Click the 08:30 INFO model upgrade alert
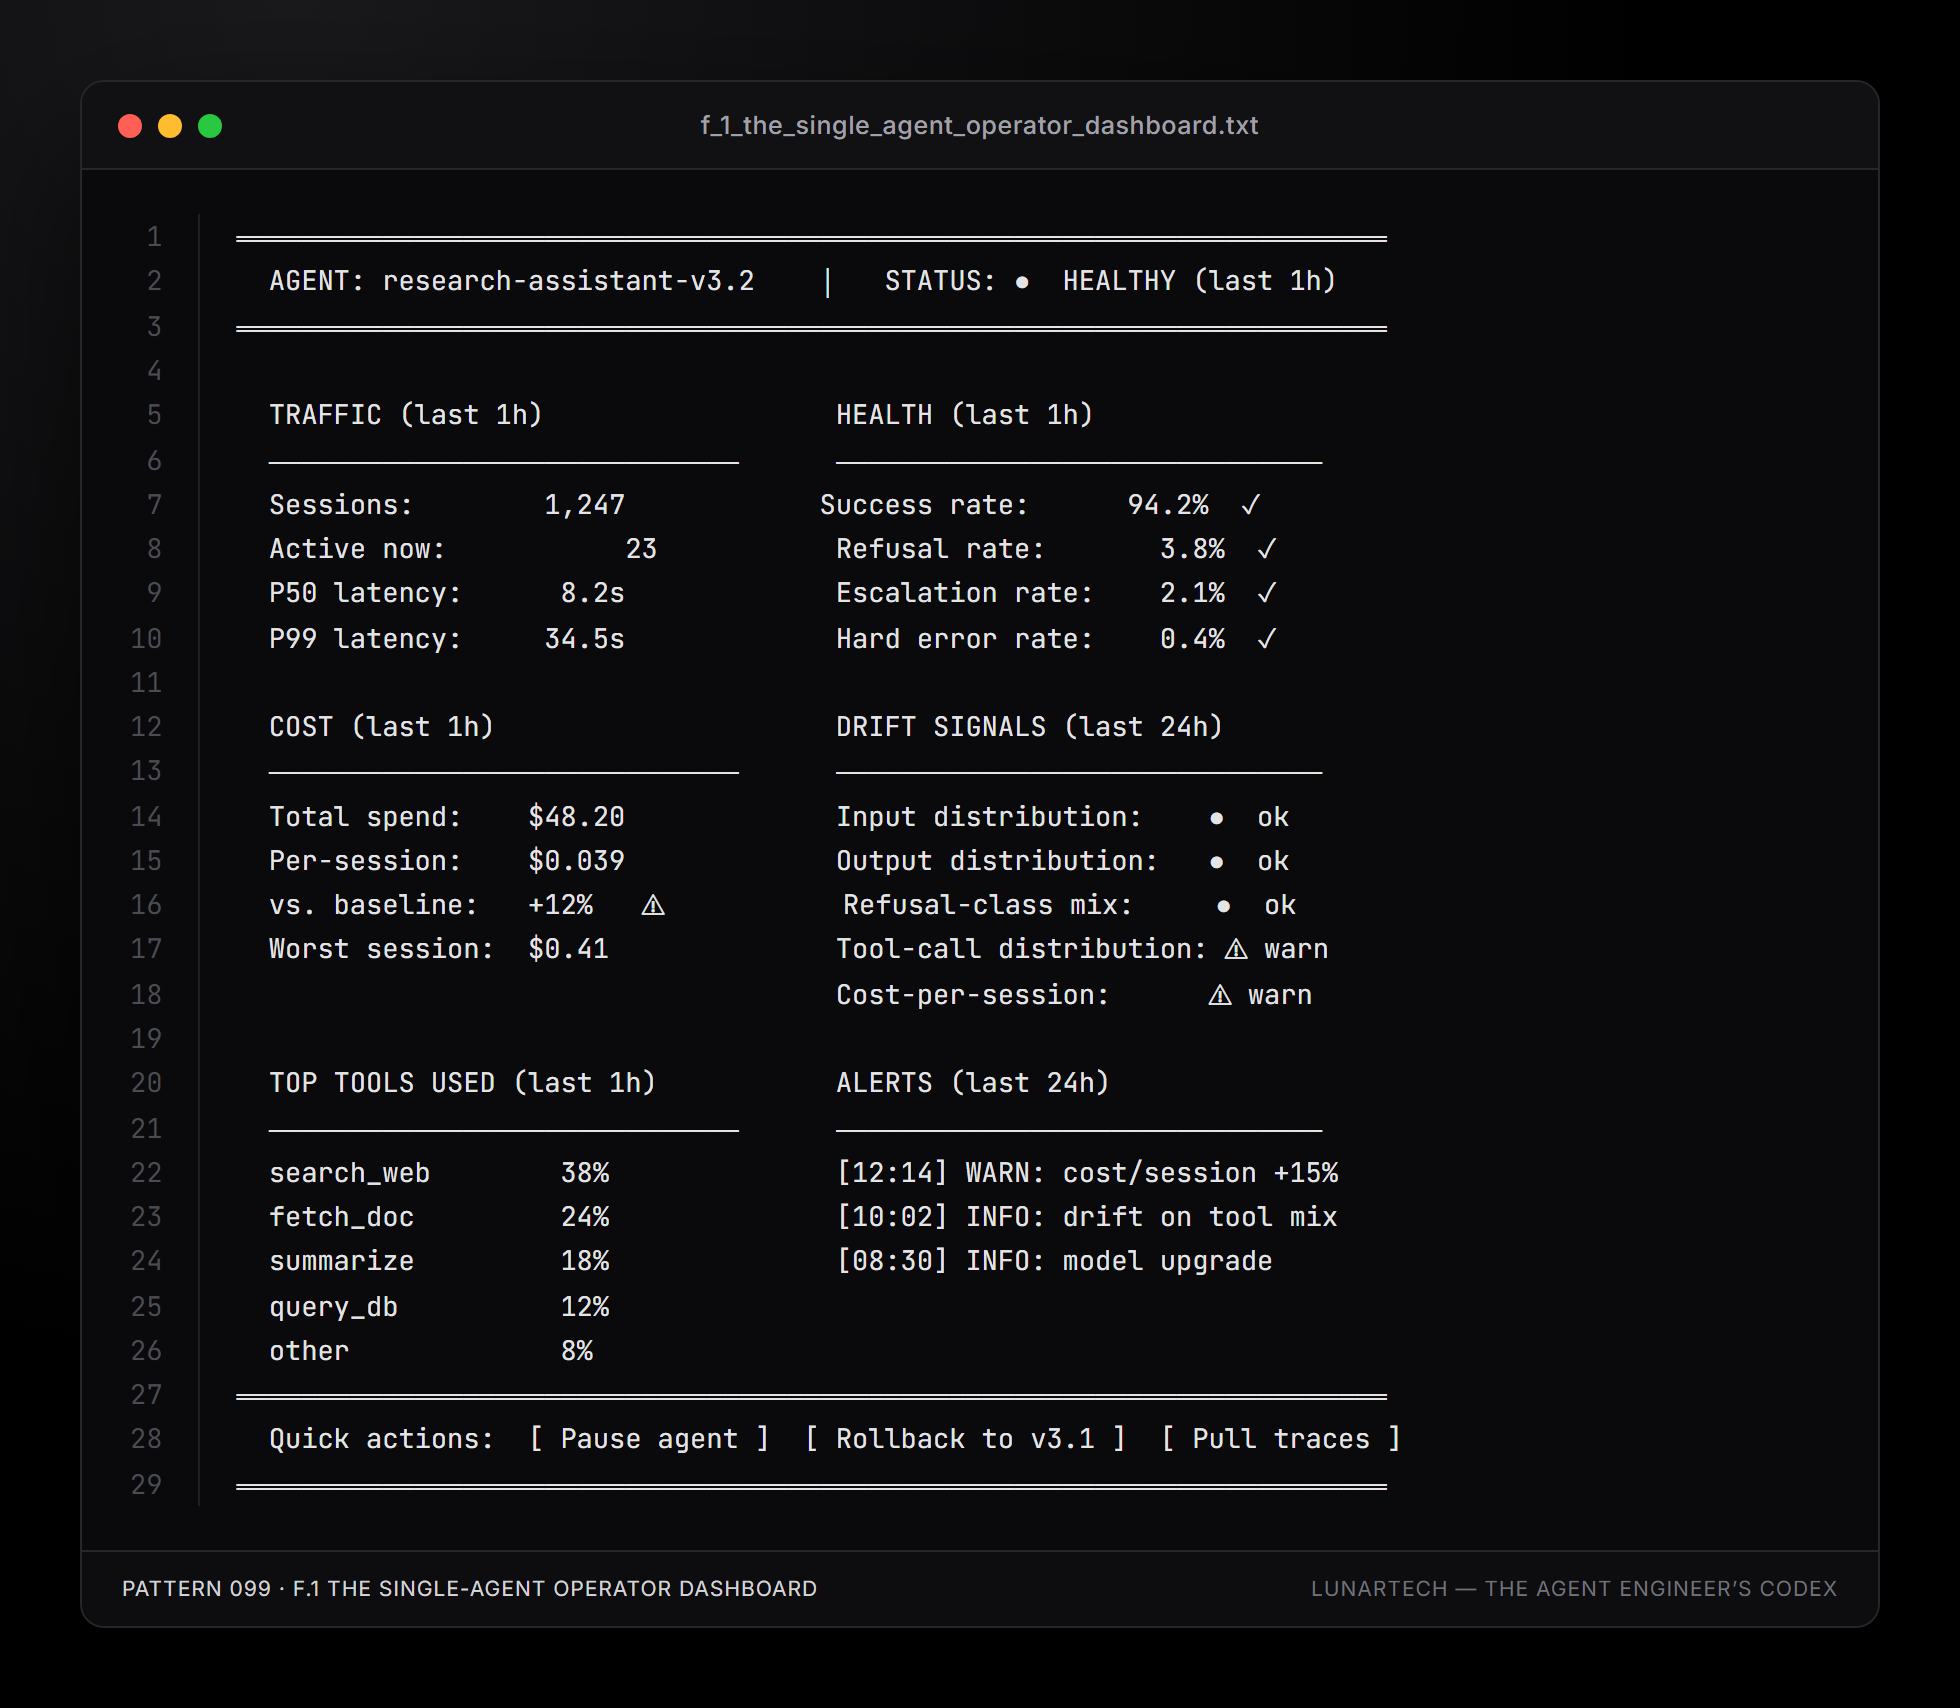The height and width of the screenshot is (1708, 1960). [x=1054, y=1261]
